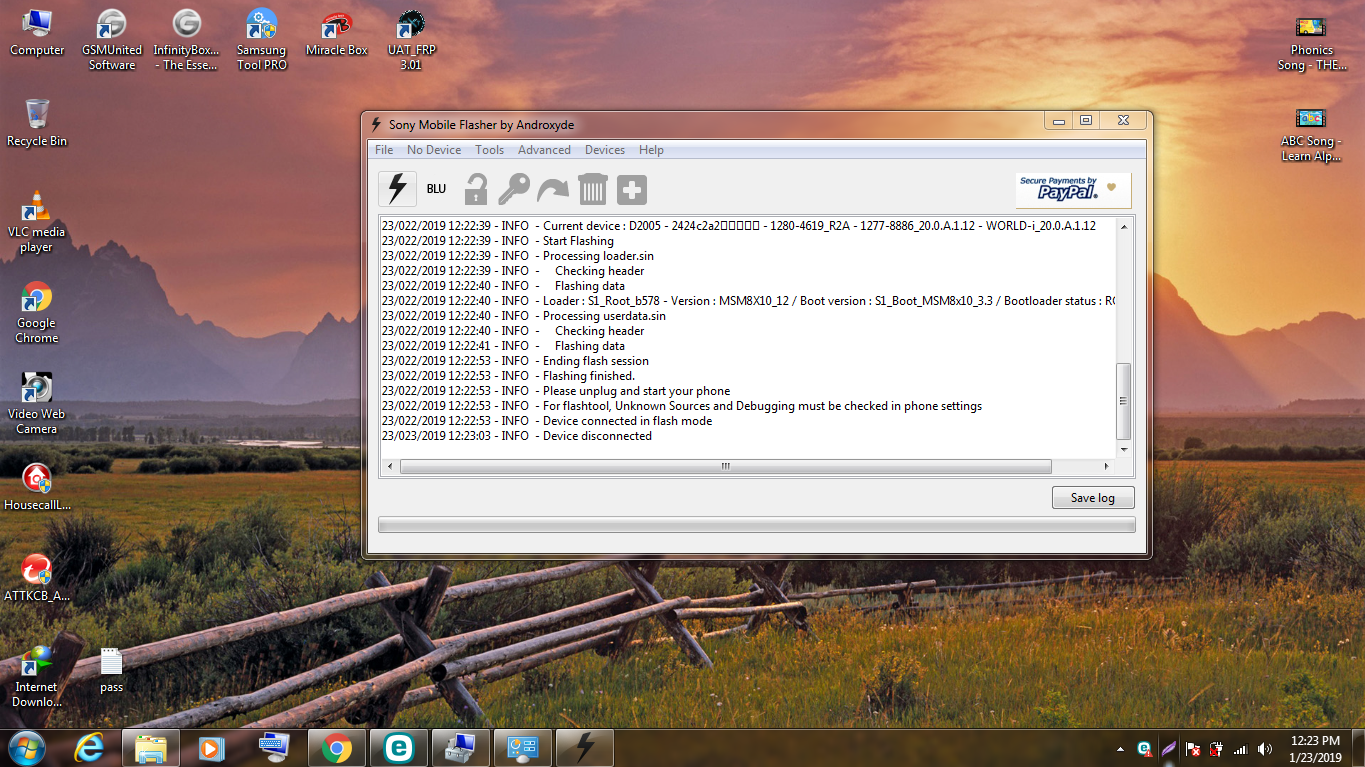1365x767 pixels.
Task: Select the Recycle Bin desktop icon
Action: pyautogui.click(x=37, y=123)
